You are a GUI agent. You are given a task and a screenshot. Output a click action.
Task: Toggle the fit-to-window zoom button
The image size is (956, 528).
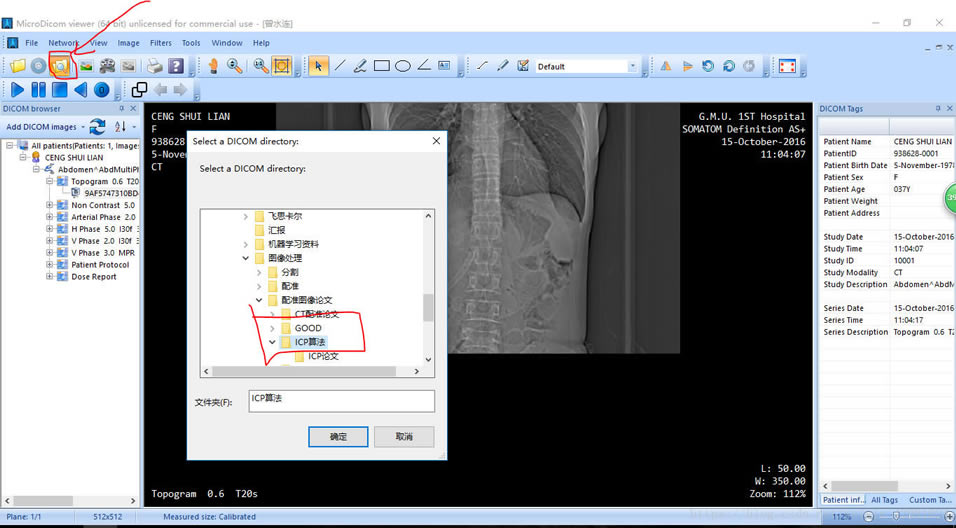tap(282, 66)
